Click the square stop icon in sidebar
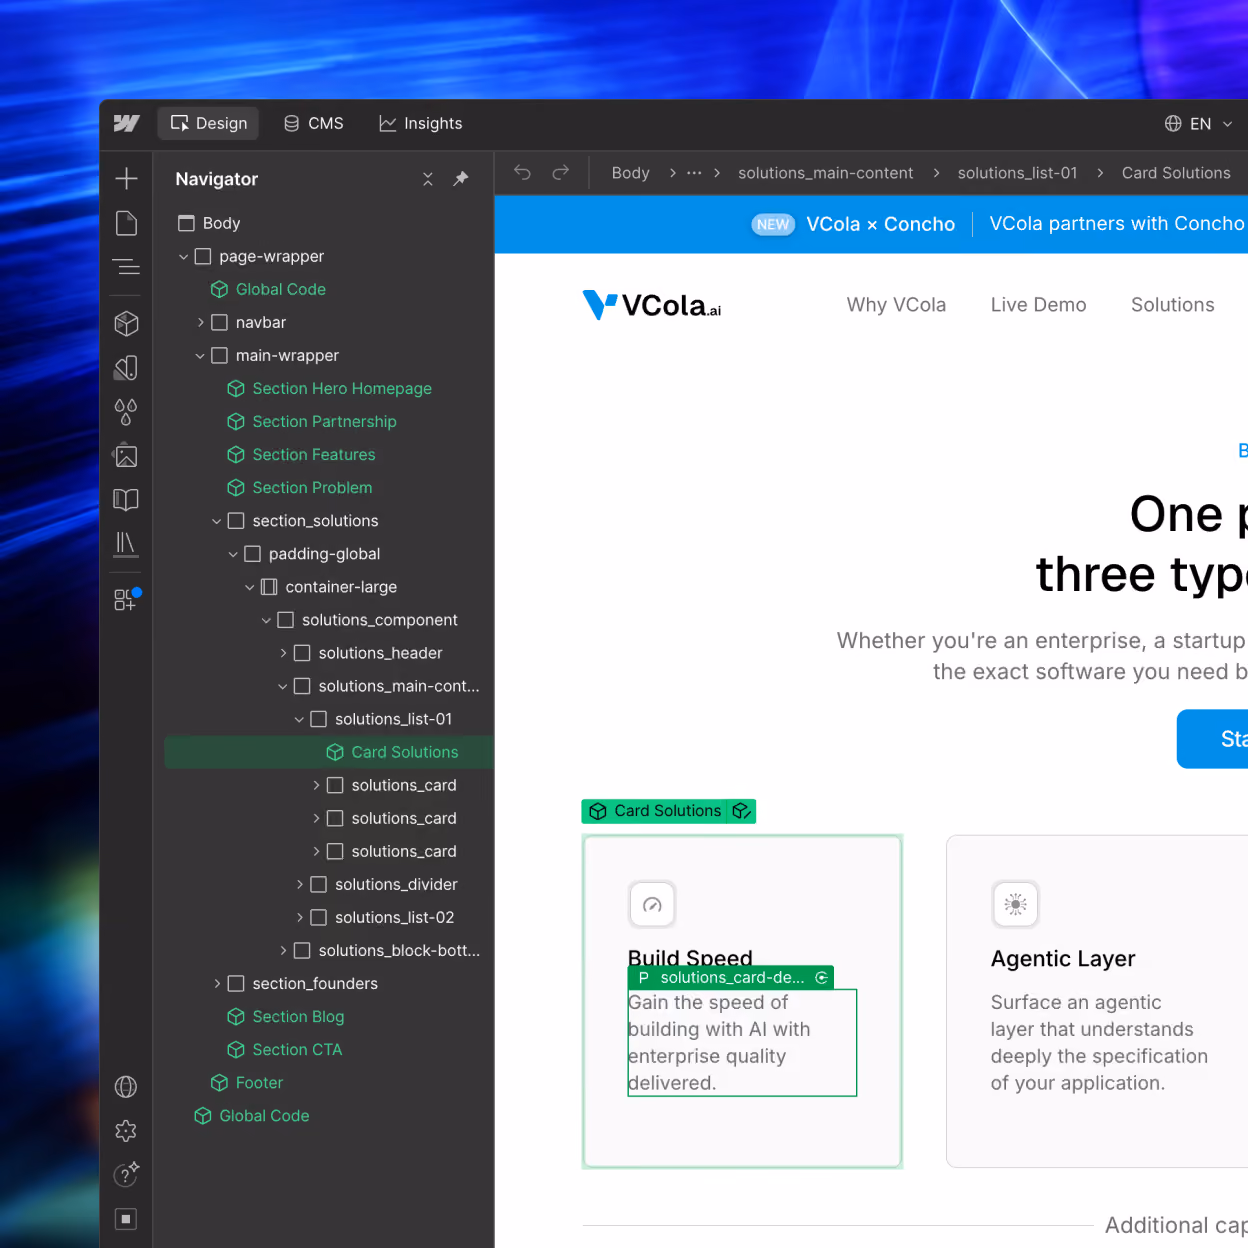 pyautogui.click(x=126, y=1219)
